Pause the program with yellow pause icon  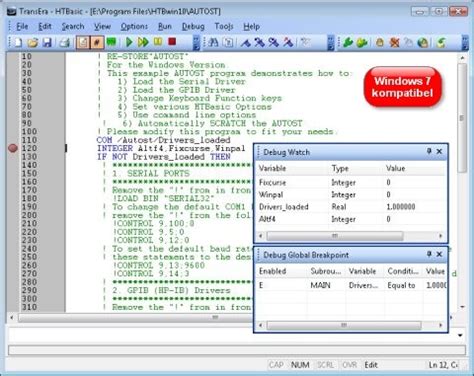point(158,42)
